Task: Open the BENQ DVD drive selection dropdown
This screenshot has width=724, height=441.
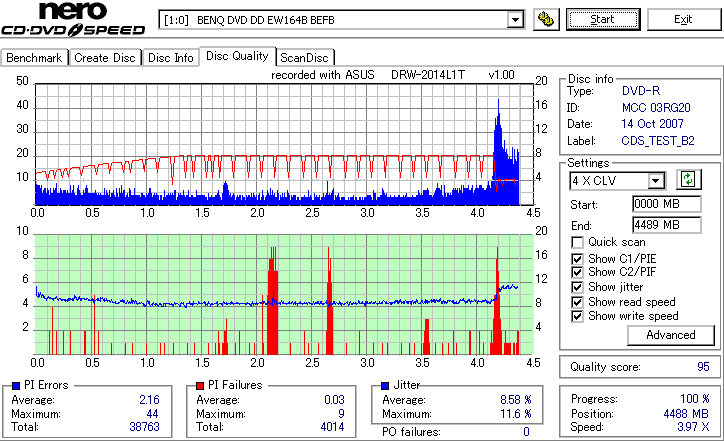Action: tap(341, 20)
